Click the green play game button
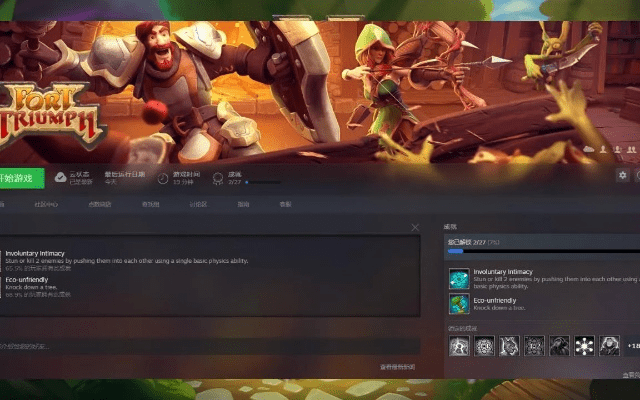This screenshot has height=400, width=640. [x=21, y=178]
